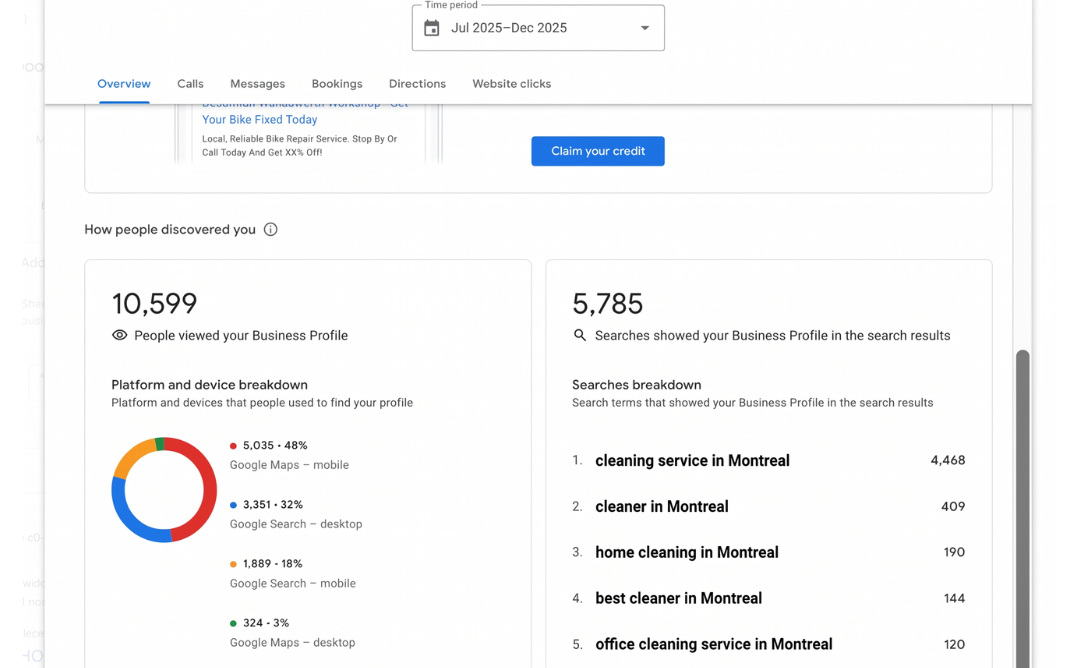1080x668 pixels.
Task: Click the Platform and device breakdown heading
Action: [x=209, y=385]
